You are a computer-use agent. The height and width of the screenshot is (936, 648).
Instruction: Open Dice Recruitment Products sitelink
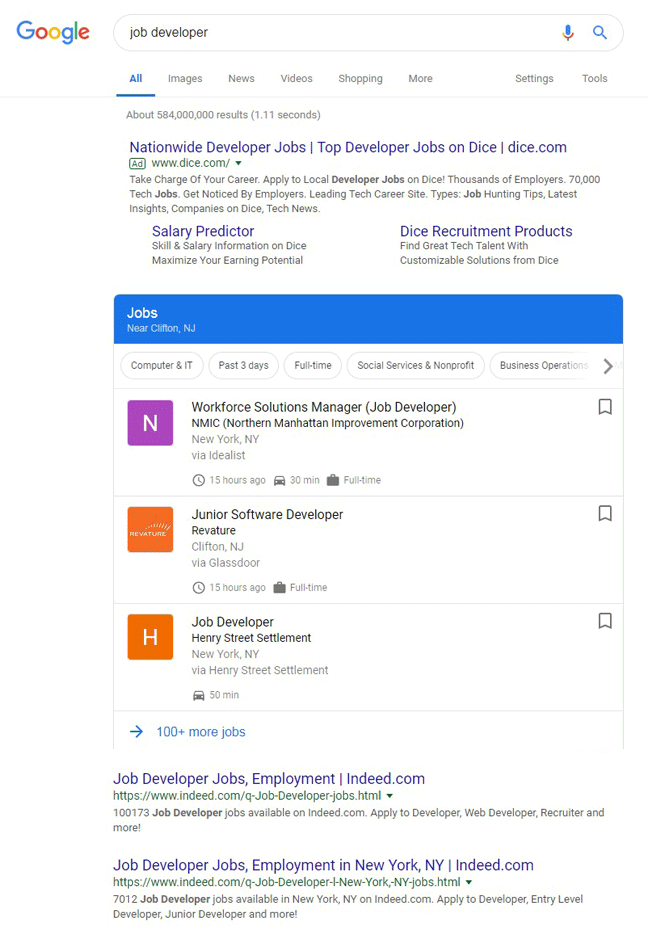486,231
